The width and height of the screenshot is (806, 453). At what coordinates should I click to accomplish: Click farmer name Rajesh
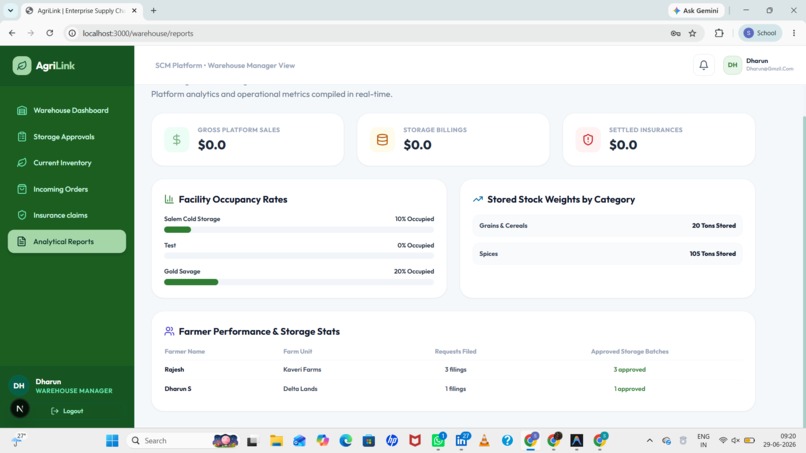tap(174, 369)
